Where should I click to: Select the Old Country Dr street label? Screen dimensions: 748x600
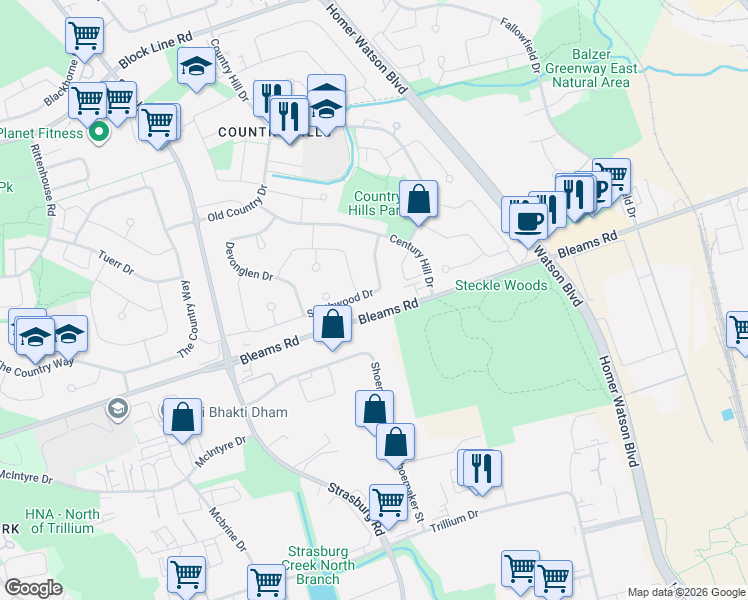[238, 203]
